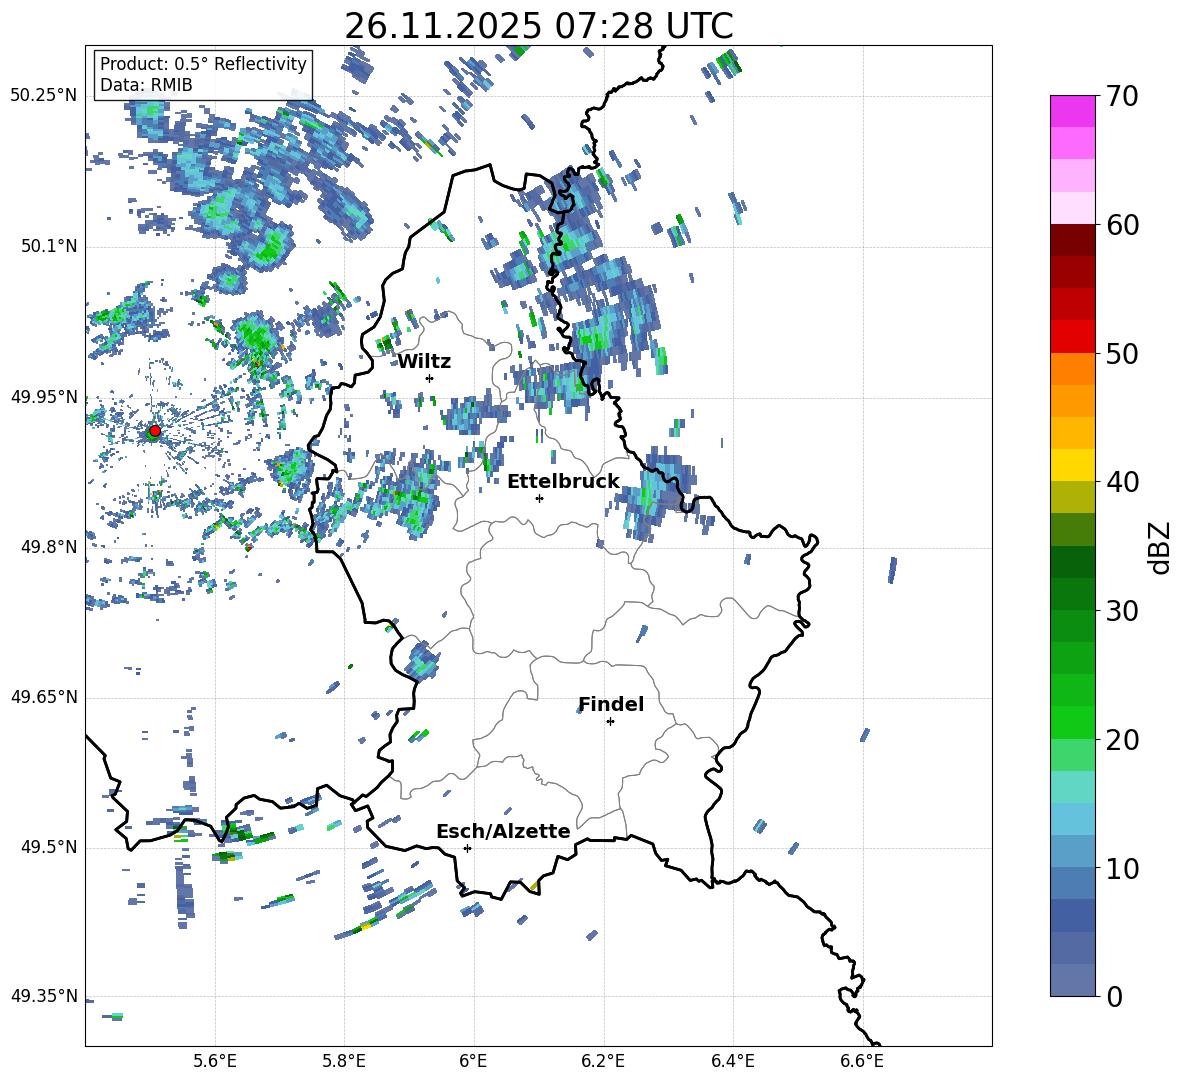The width and height of the screenshot is (1184, 1081).
Task: Click the 60 tick on colorbar
Action: click(1121, 225)
